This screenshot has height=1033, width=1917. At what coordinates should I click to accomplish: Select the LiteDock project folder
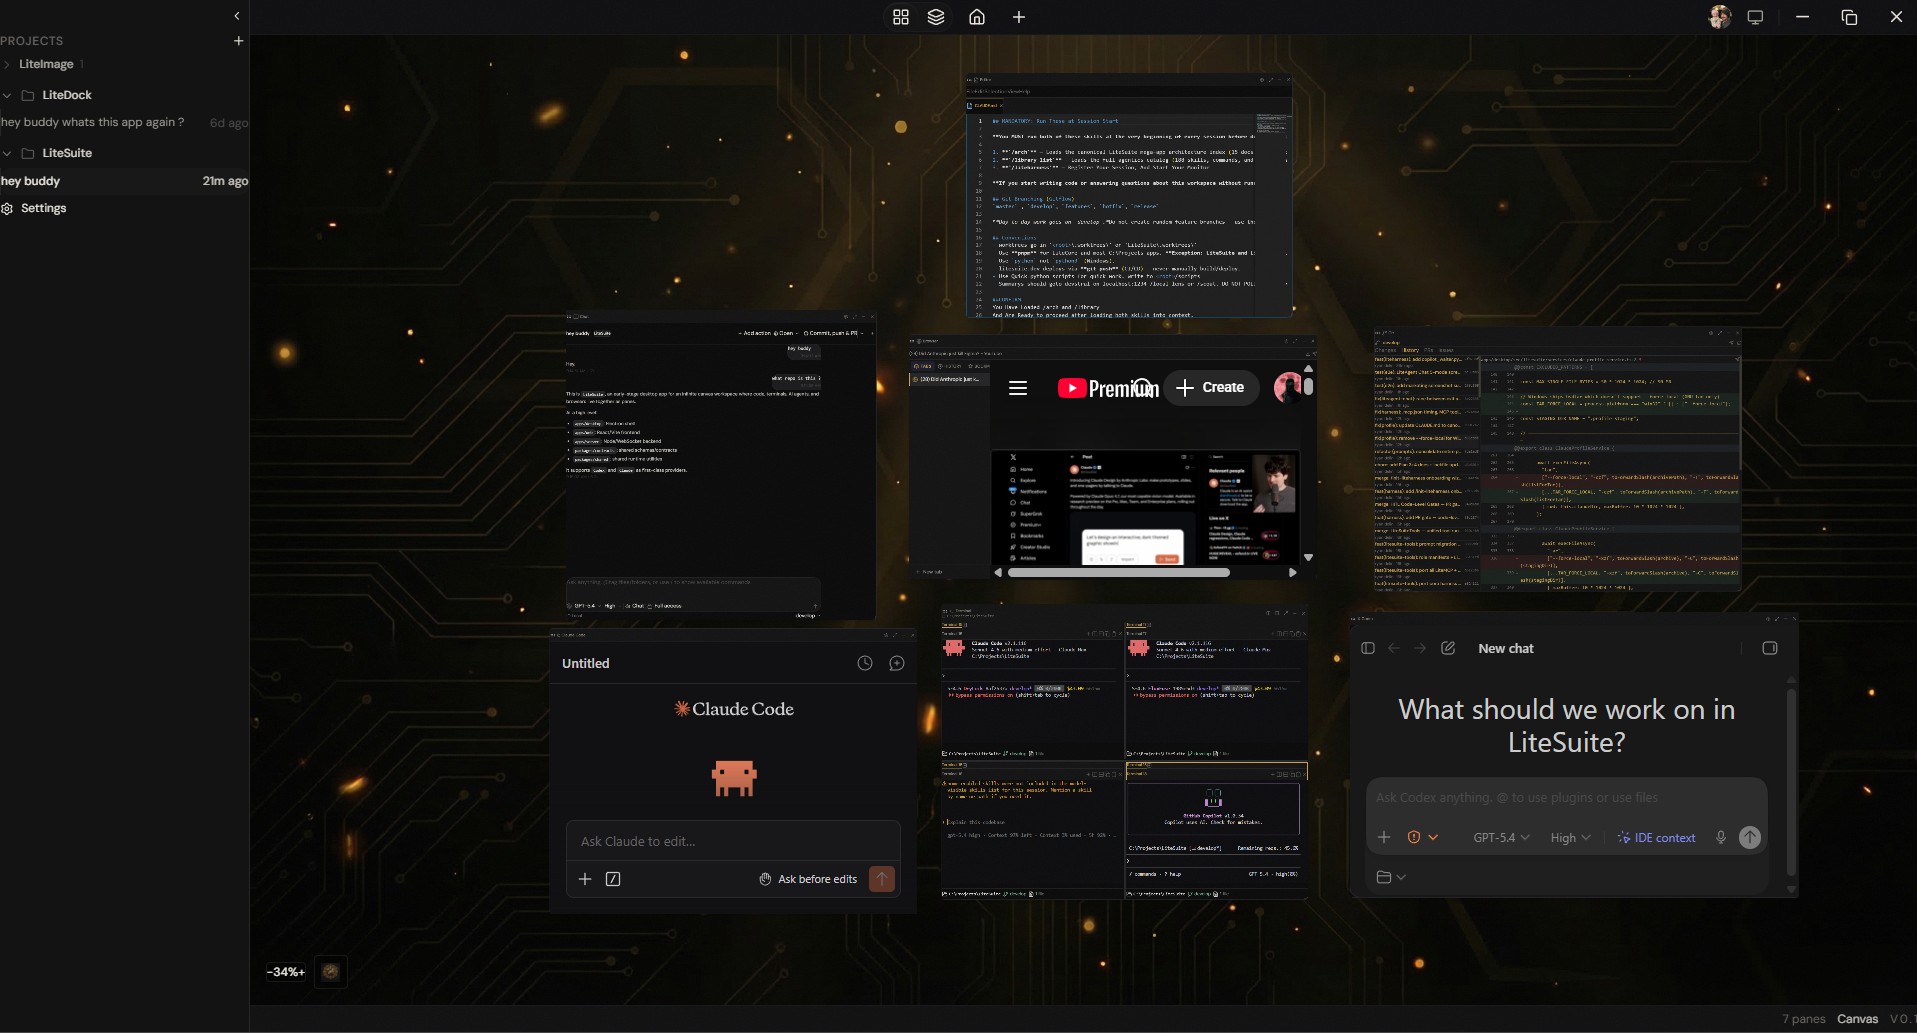tap(66, 95)
